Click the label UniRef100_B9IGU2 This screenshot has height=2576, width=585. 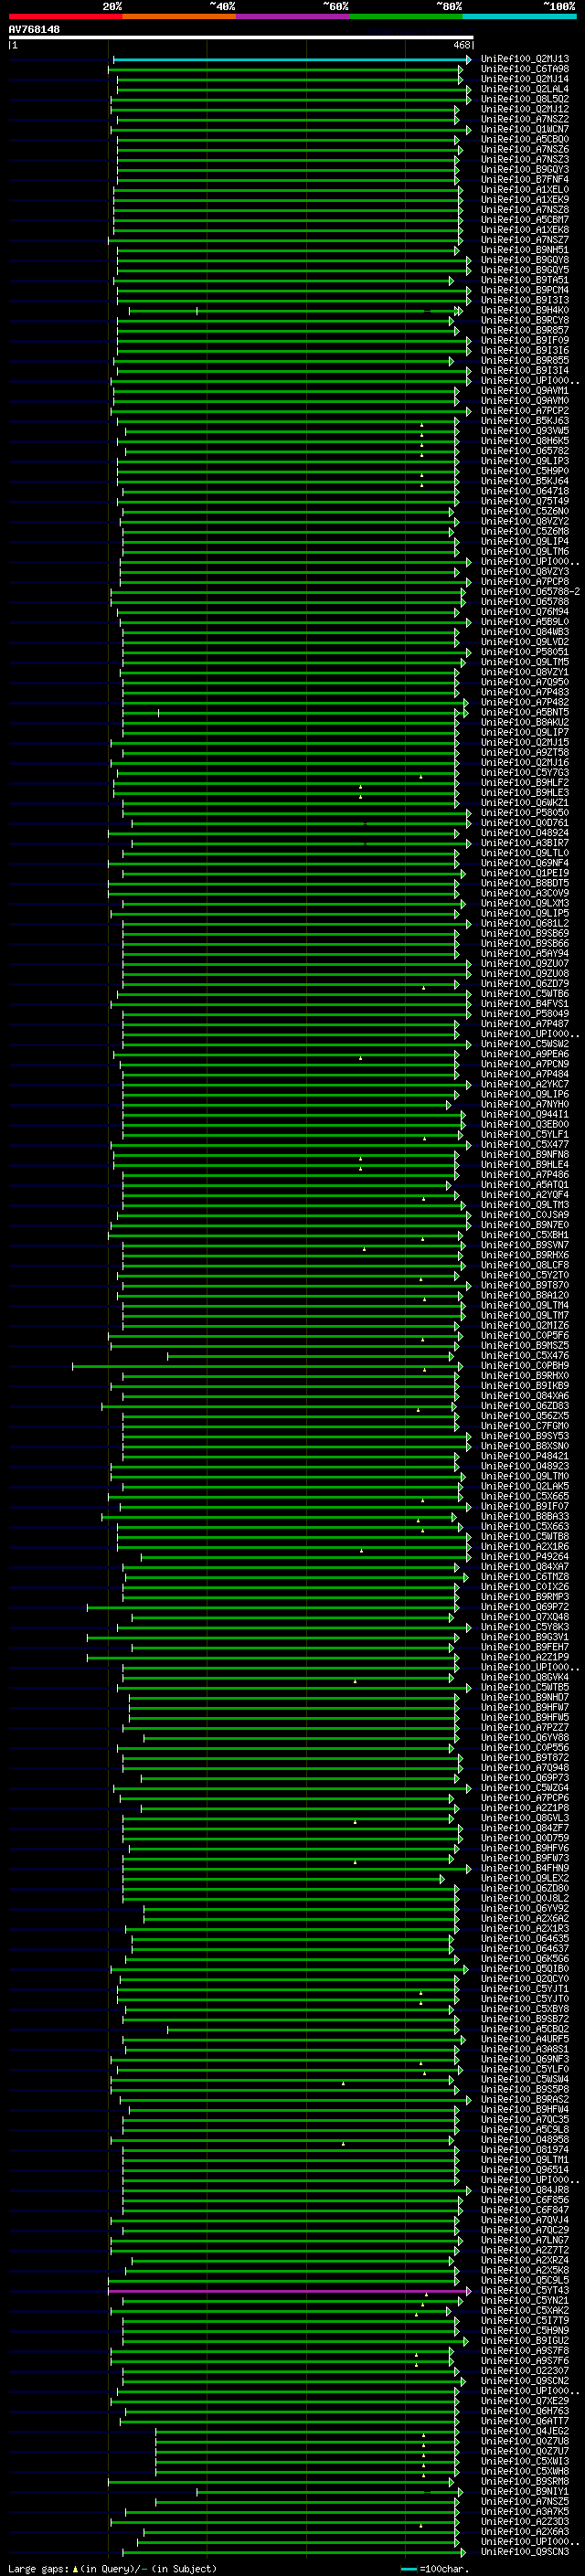[x=525, y=2342]
